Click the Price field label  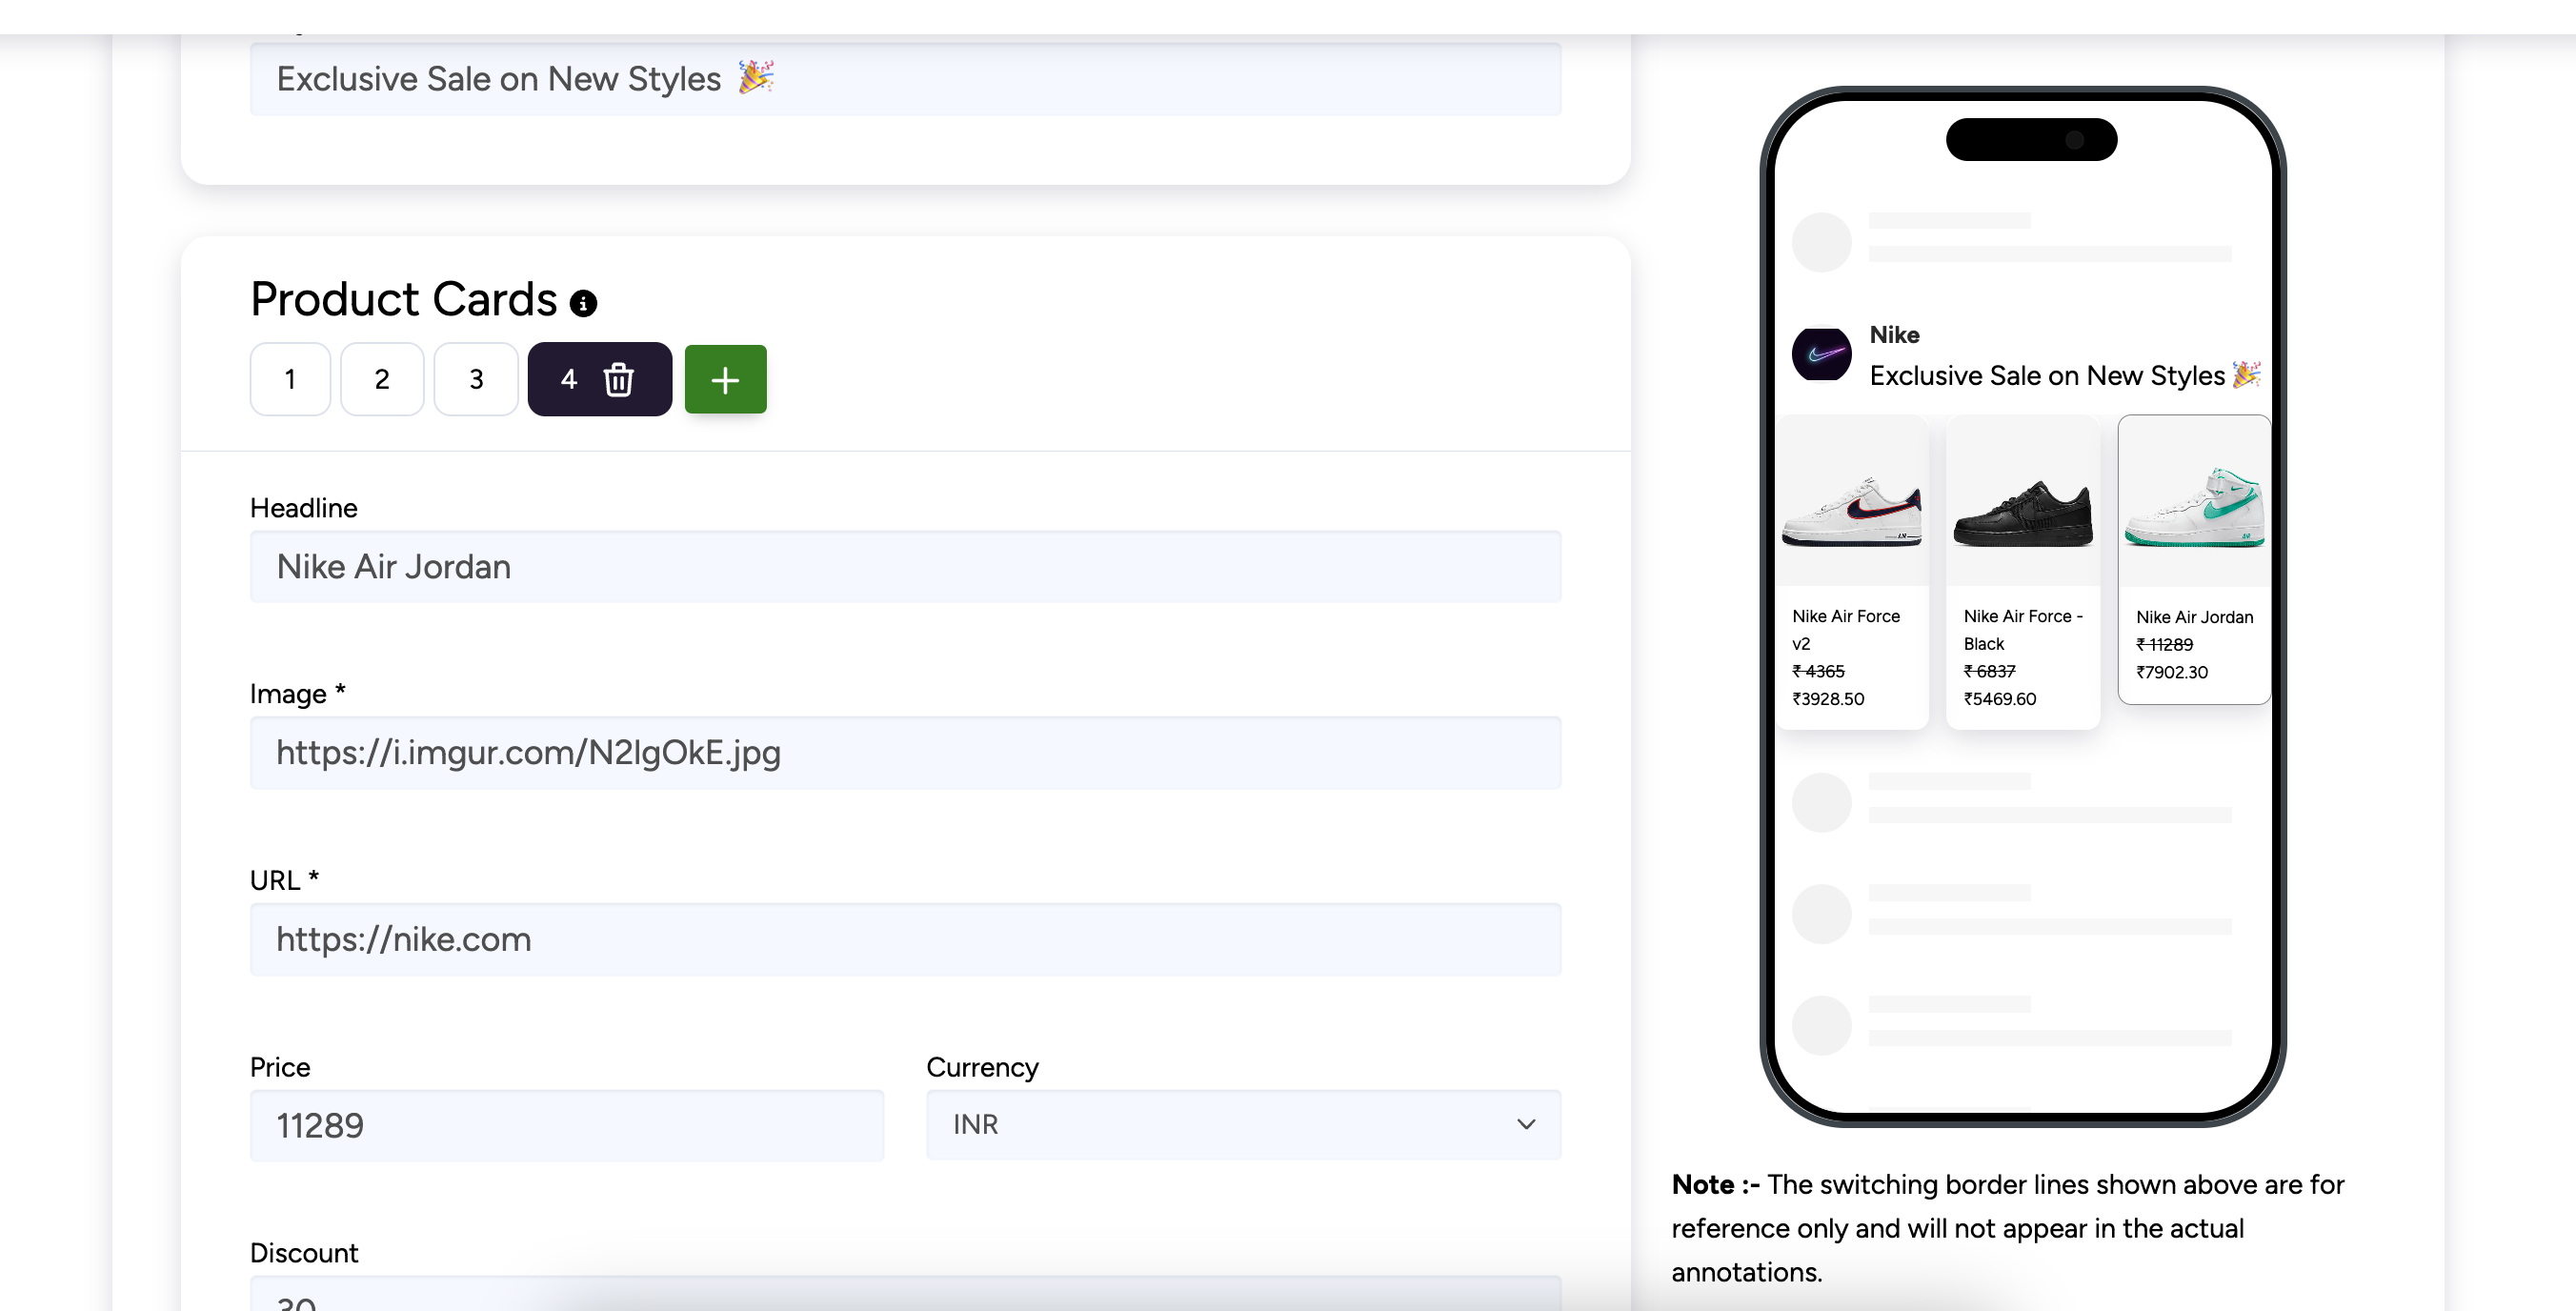[x=280, y=1067]
